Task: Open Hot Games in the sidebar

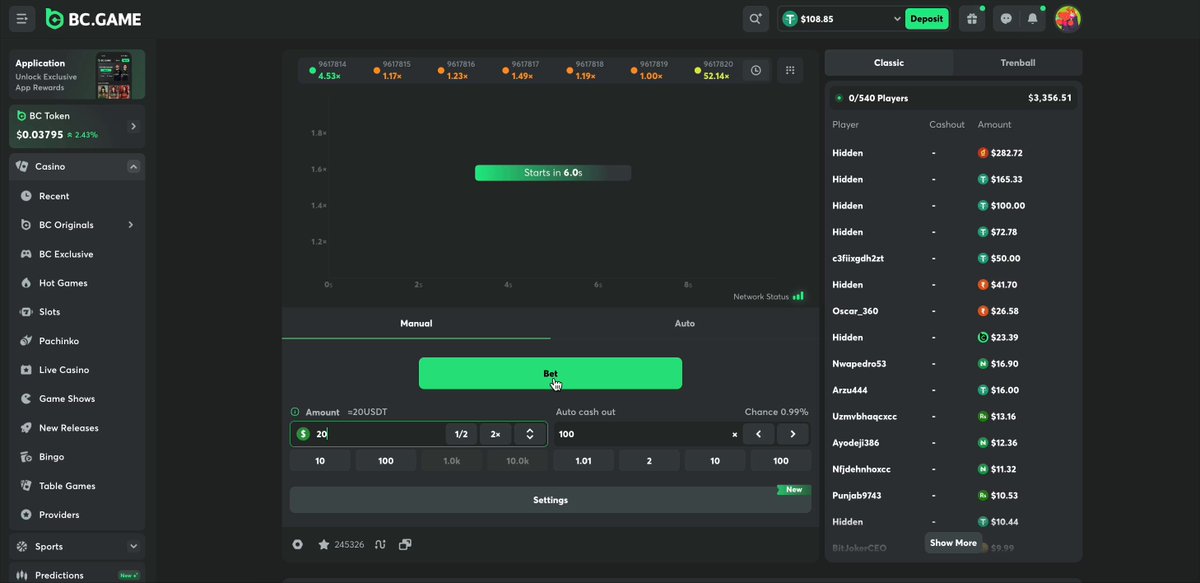Action: pos(77,283)
